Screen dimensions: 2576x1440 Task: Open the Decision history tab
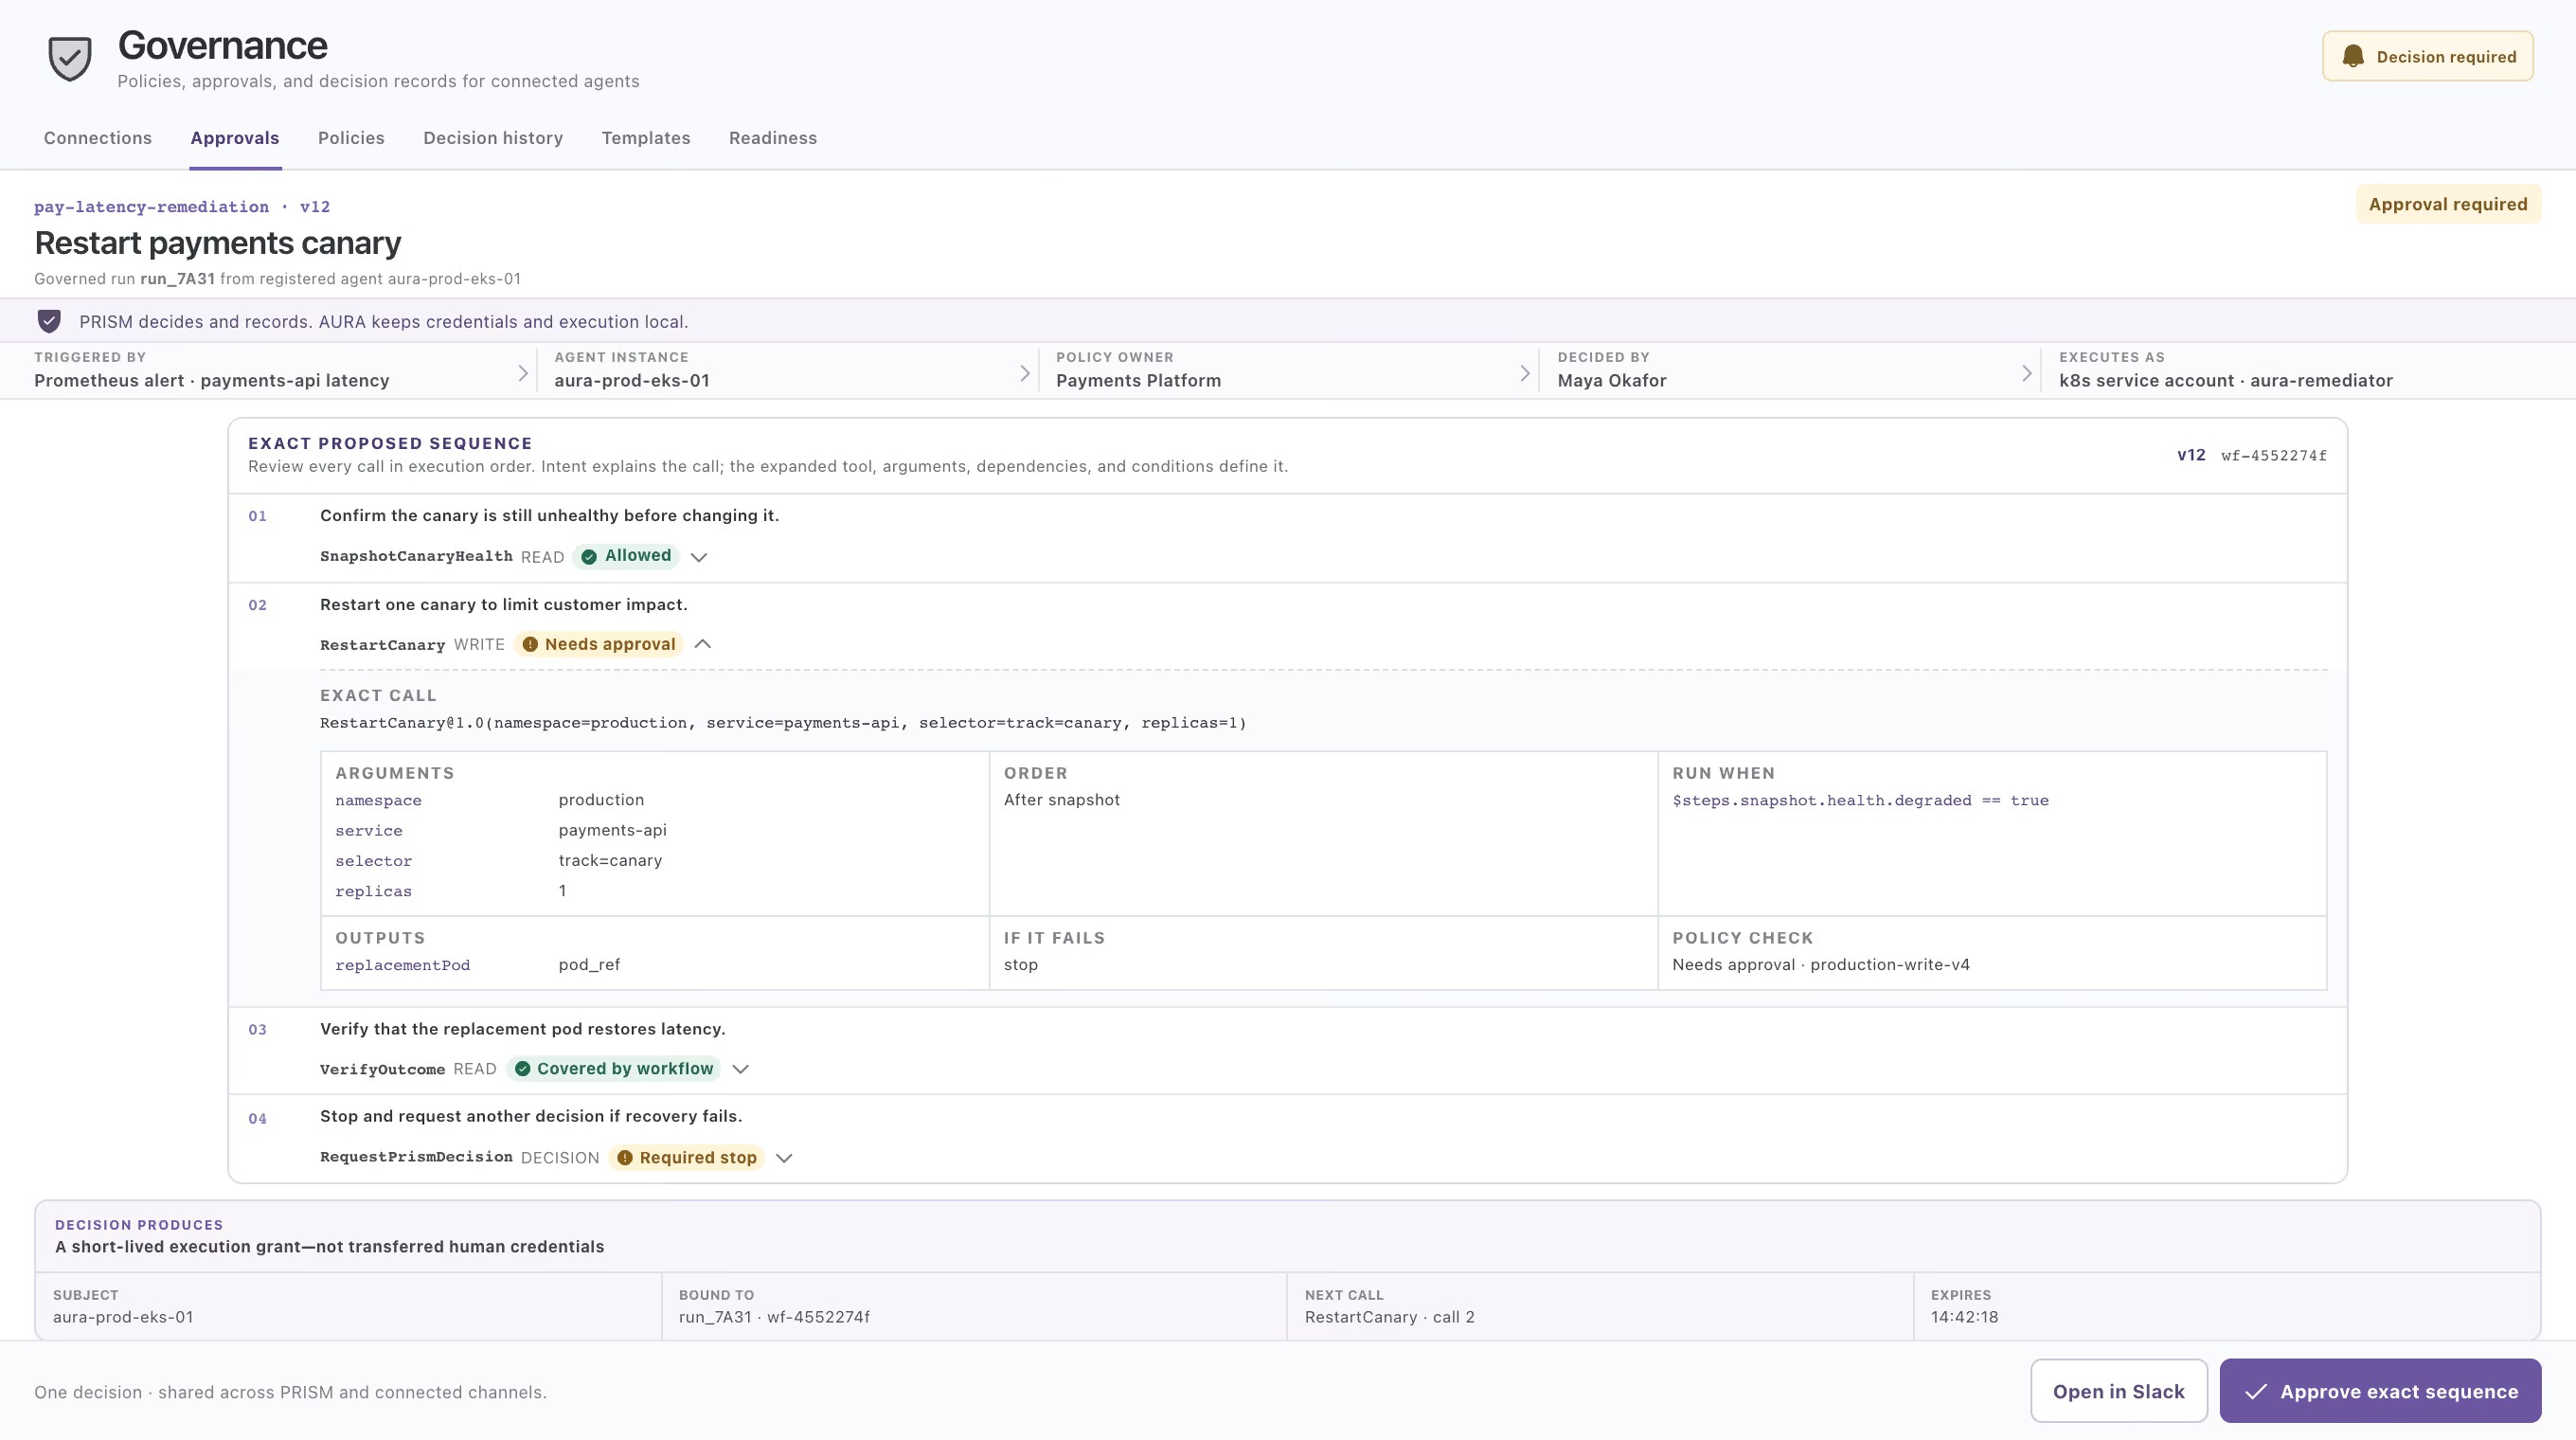pyautogui.click(x=493, y=138)
